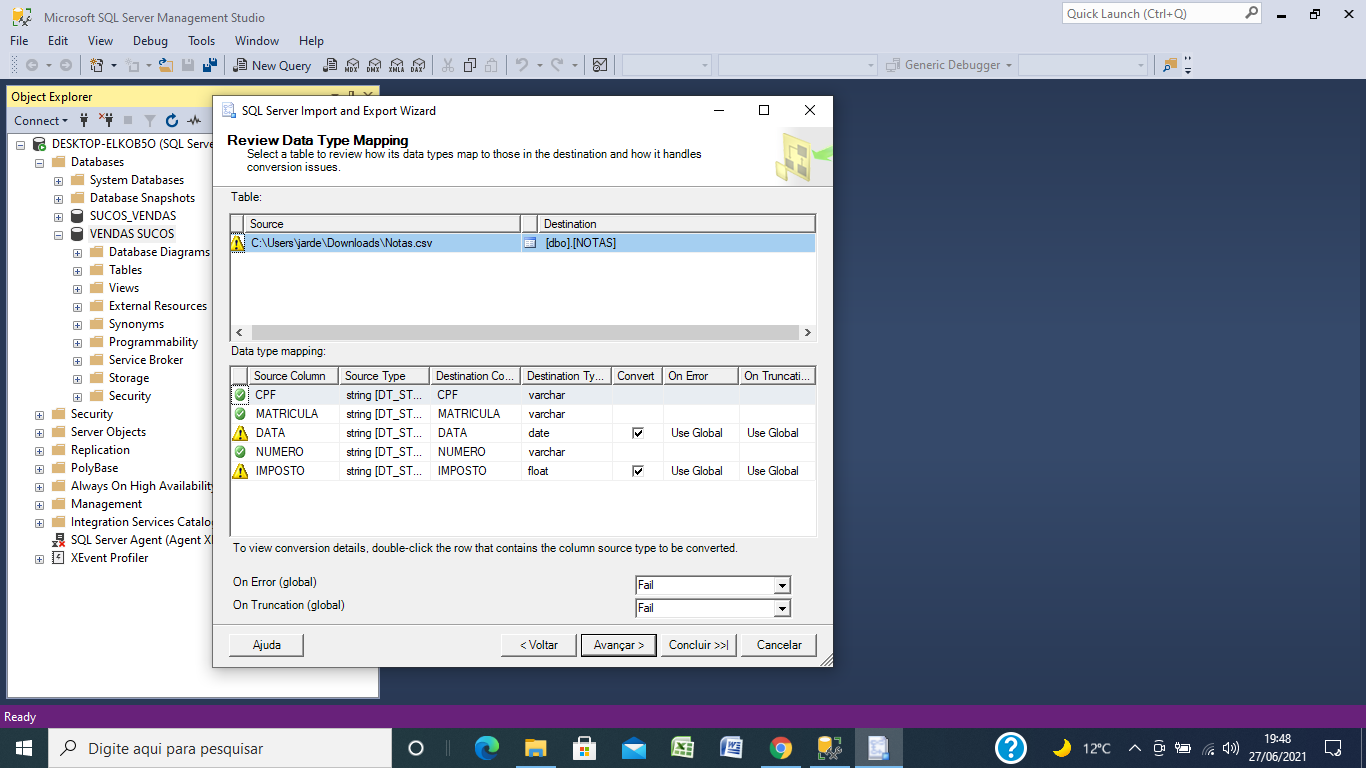The height and width of the screenshot is (768, 1366).
Task: Click the Database Engine Query icon
Action: [329, 65]
